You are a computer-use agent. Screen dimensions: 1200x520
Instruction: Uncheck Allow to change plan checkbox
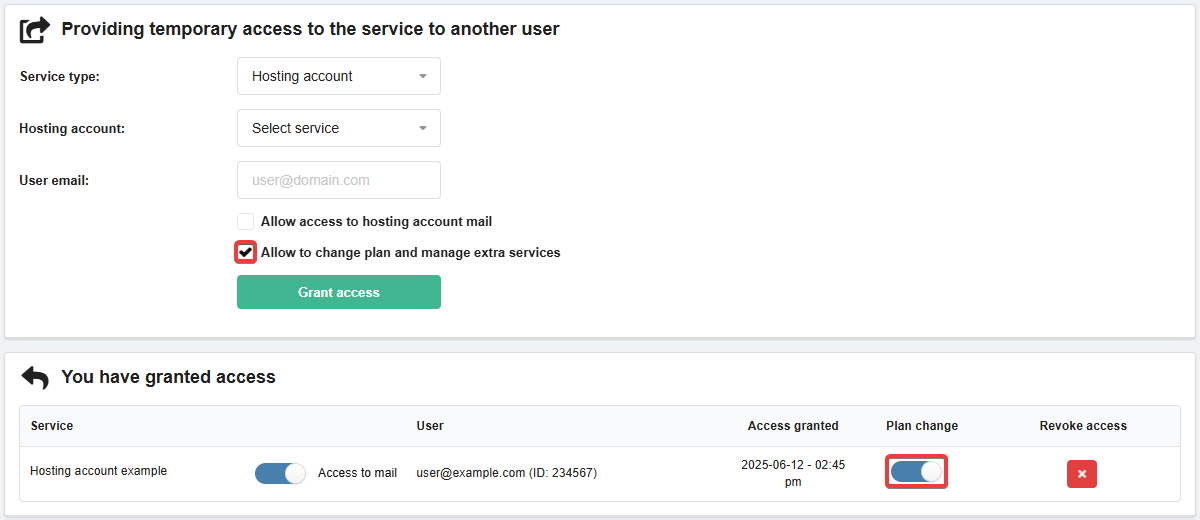point(245,252)
